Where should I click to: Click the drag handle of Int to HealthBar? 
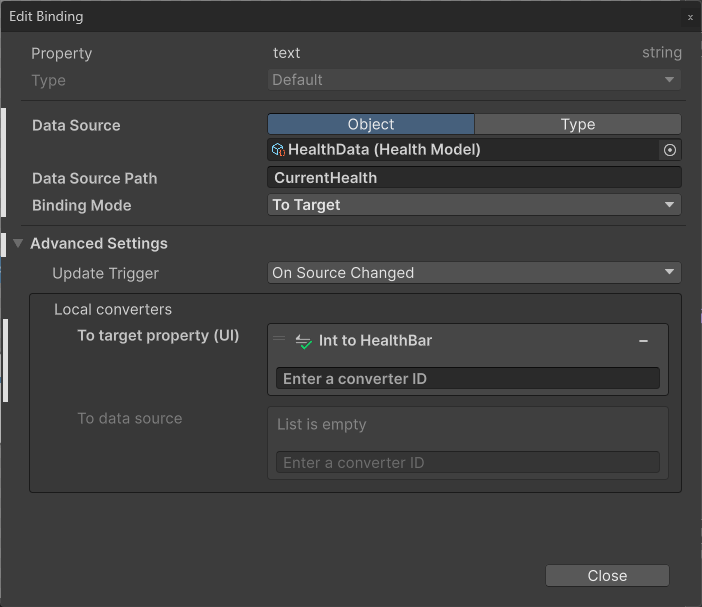279,340
